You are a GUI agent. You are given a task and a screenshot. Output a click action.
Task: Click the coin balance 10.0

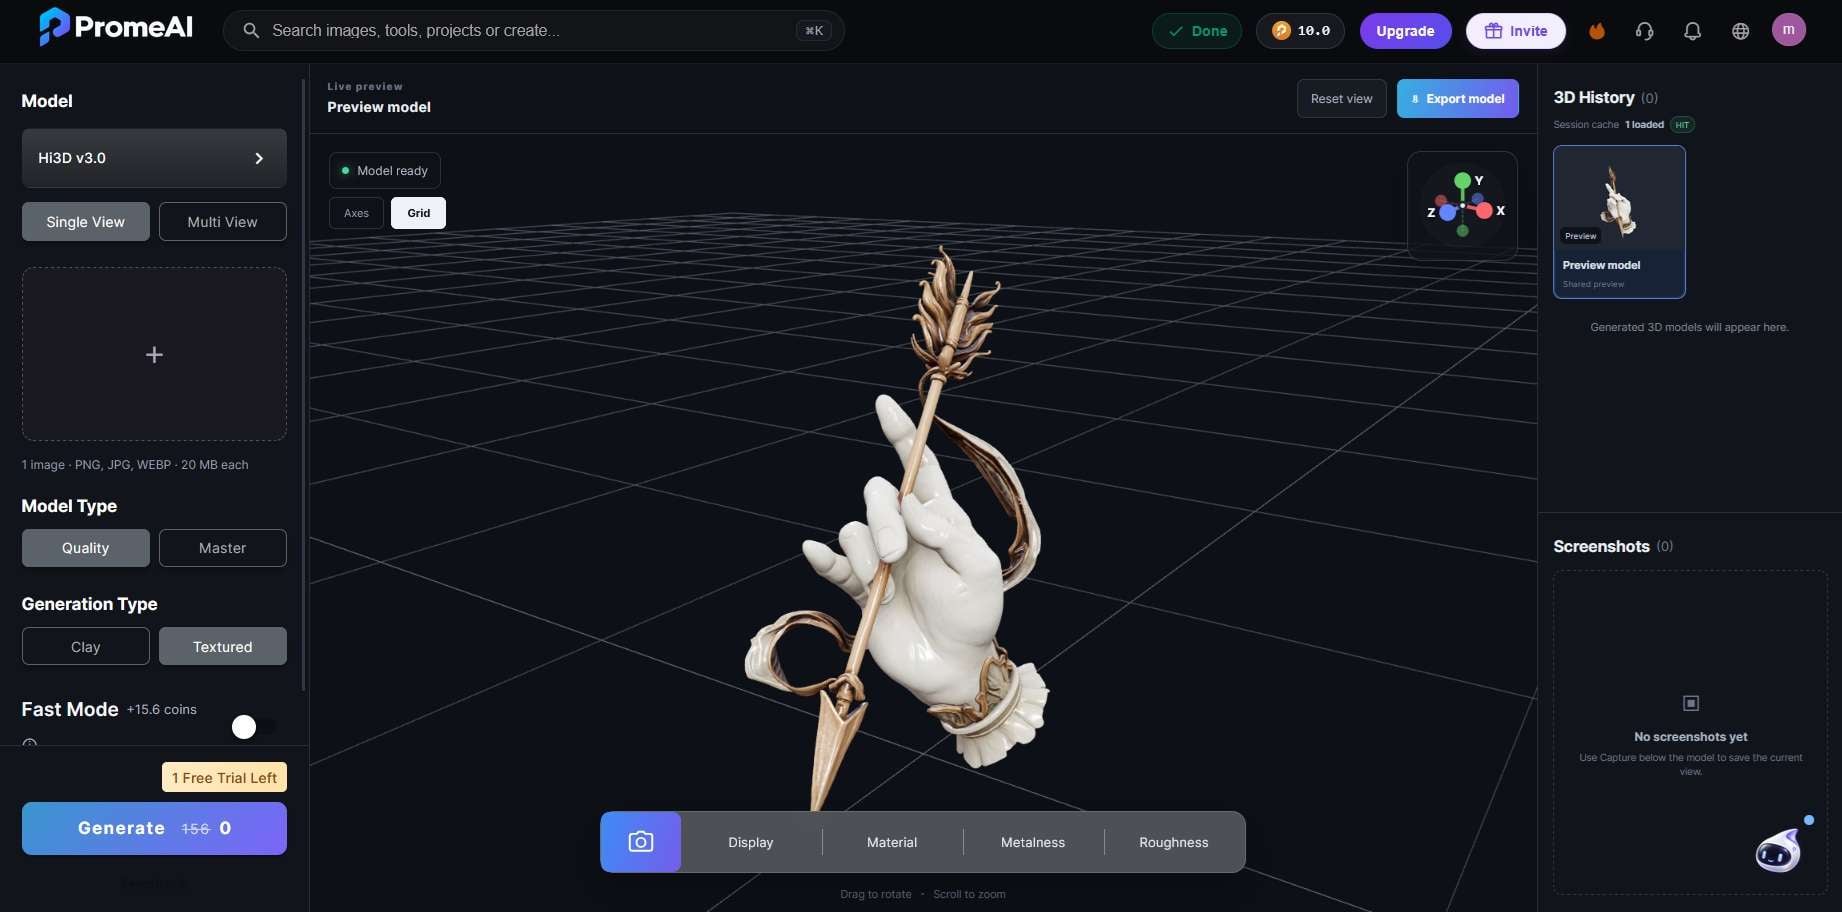coord(1300,31)
